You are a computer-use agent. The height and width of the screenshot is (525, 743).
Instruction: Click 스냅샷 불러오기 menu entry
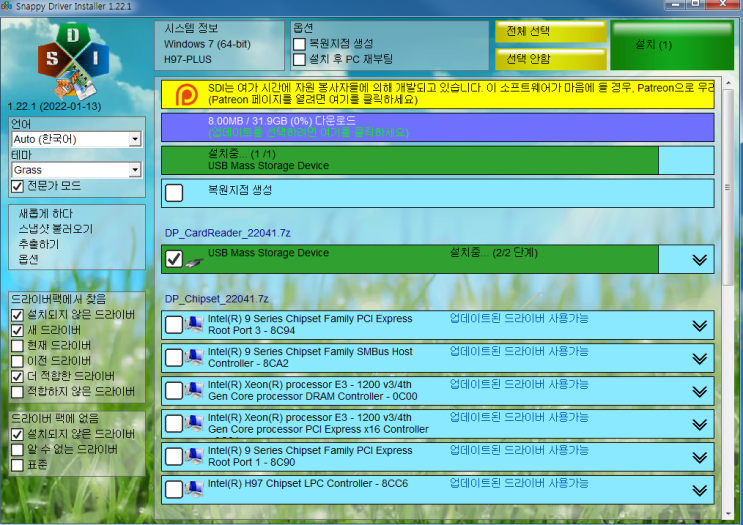[55, 229]
